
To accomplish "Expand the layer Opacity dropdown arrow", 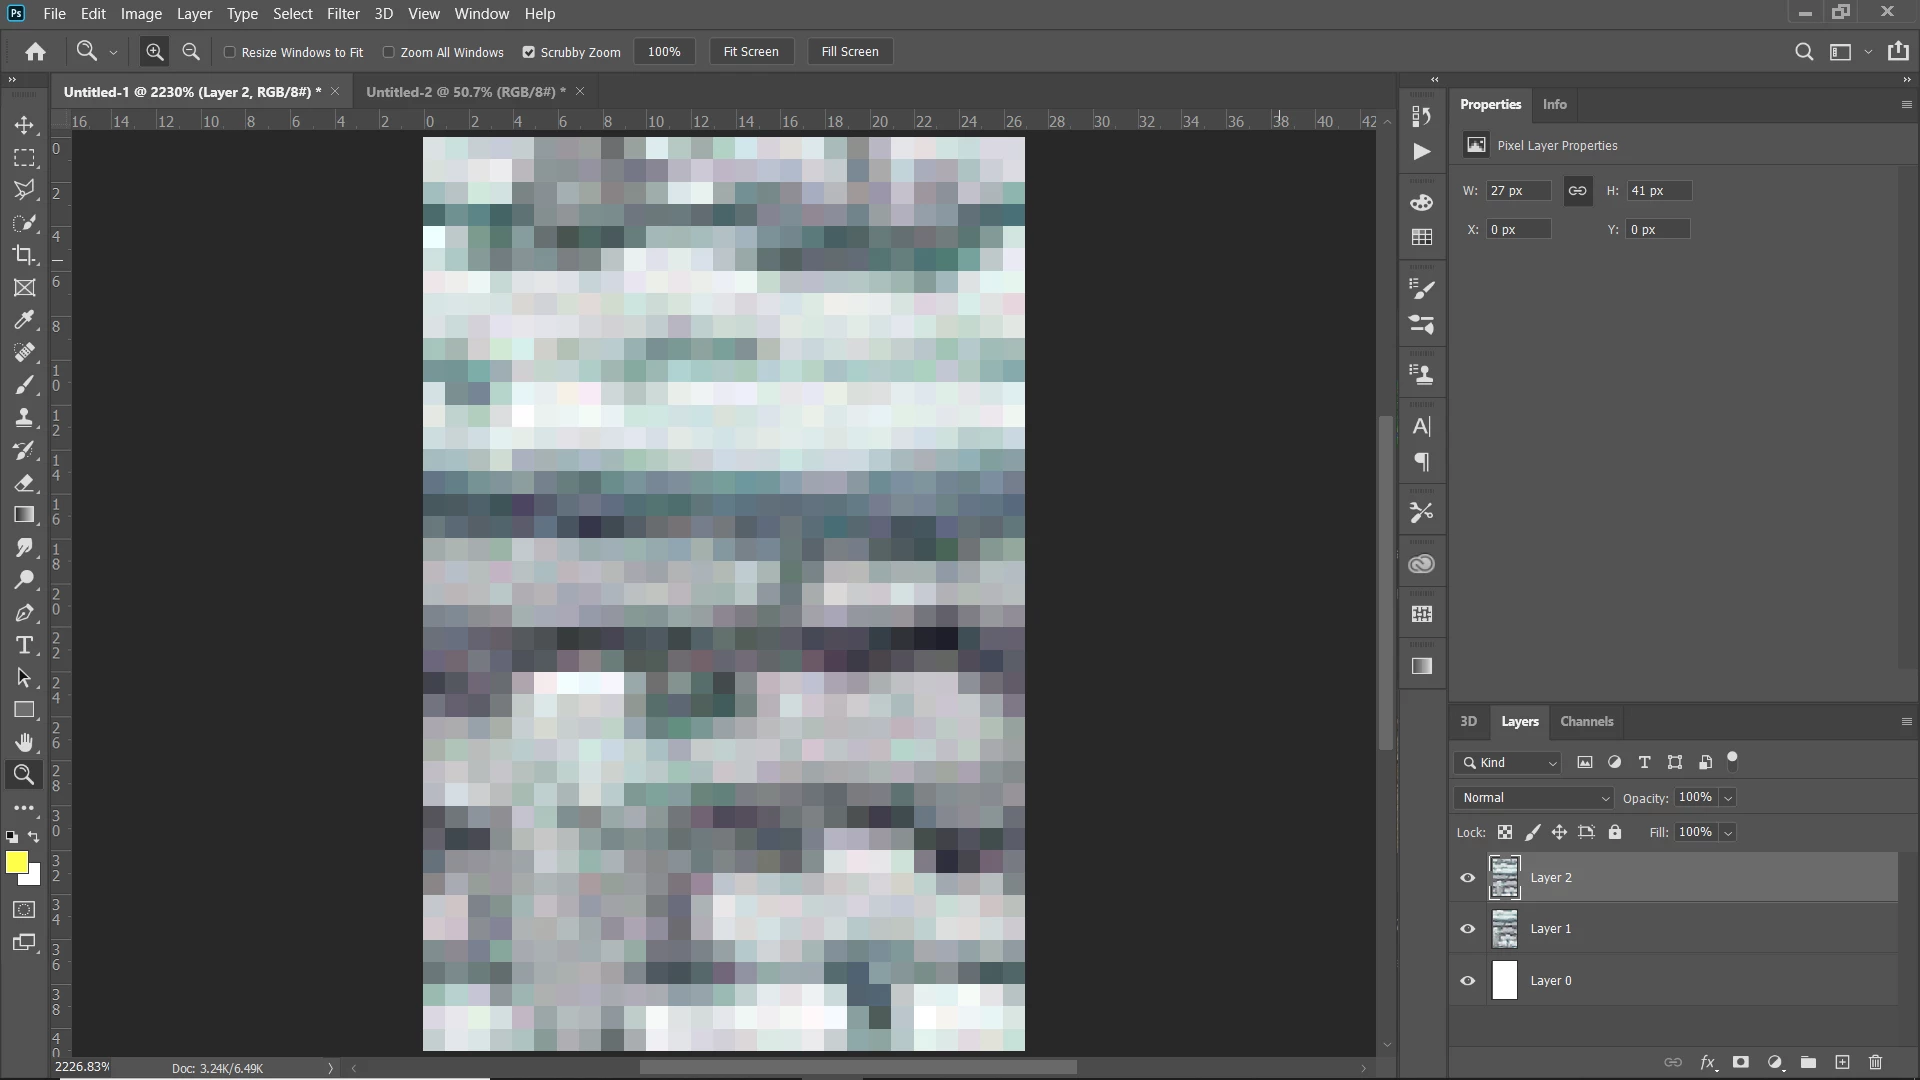I will (x=1728, y=798).
